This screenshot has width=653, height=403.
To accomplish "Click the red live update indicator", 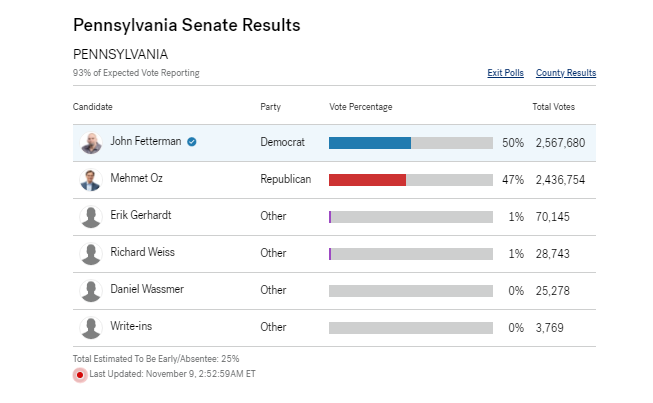I will [x=80, y=375].
